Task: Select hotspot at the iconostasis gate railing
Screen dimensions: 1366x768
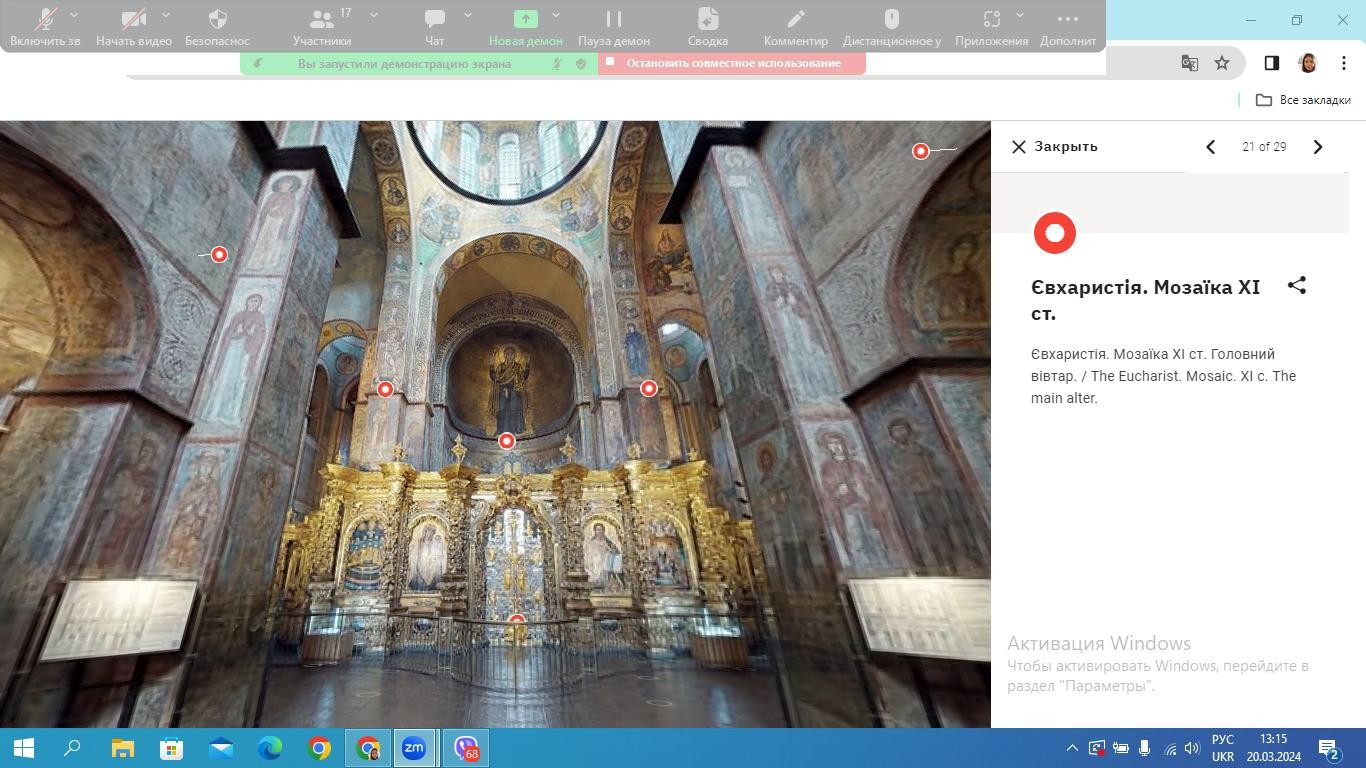Action: (517, 621)
